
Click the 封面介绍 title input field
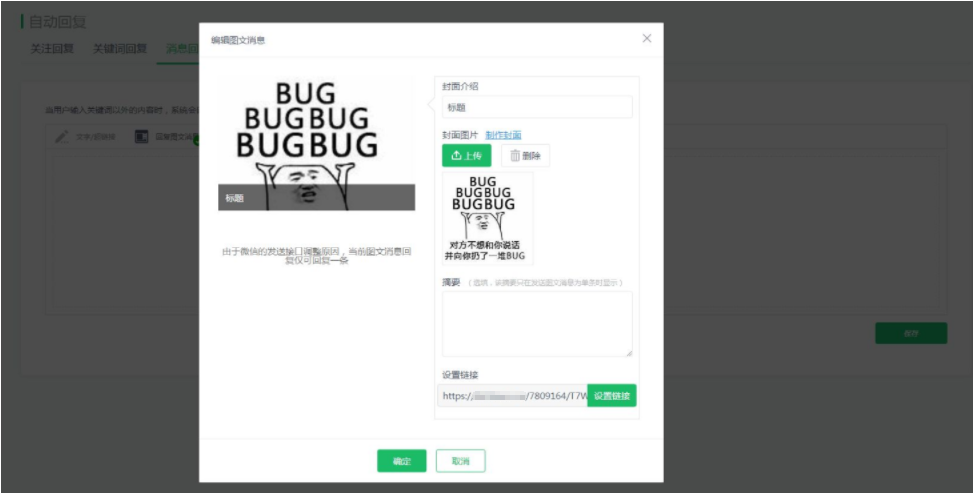coord(537,107)
